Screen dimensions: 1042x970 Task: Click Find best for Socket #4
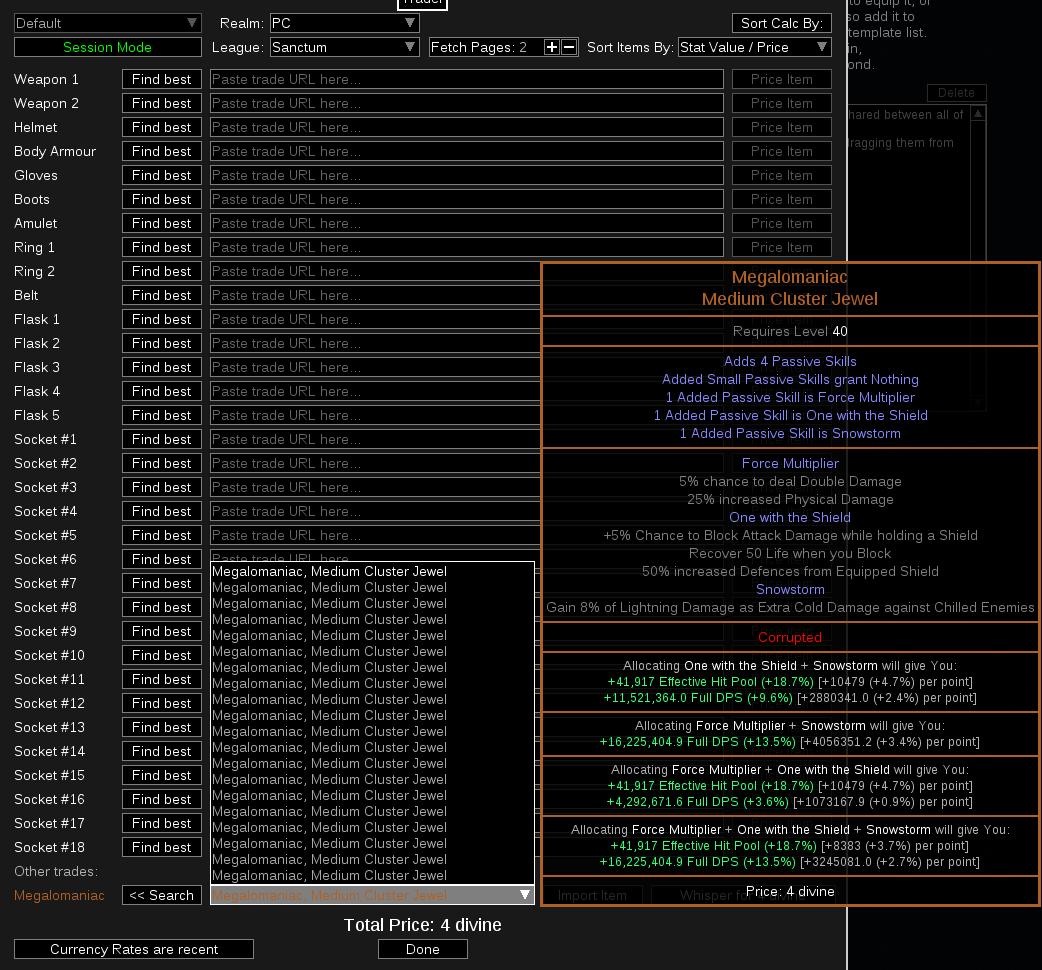161,511
